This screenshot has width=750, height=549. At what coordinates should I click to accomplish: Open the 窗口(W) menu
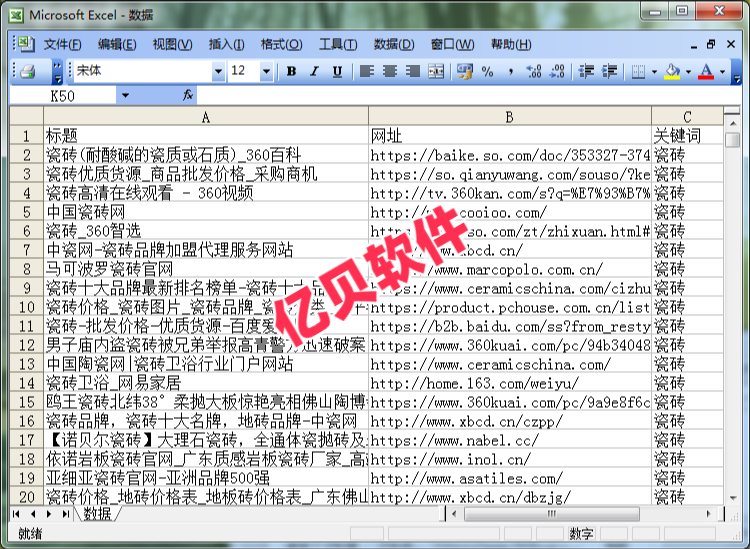[x=452, y=44]
